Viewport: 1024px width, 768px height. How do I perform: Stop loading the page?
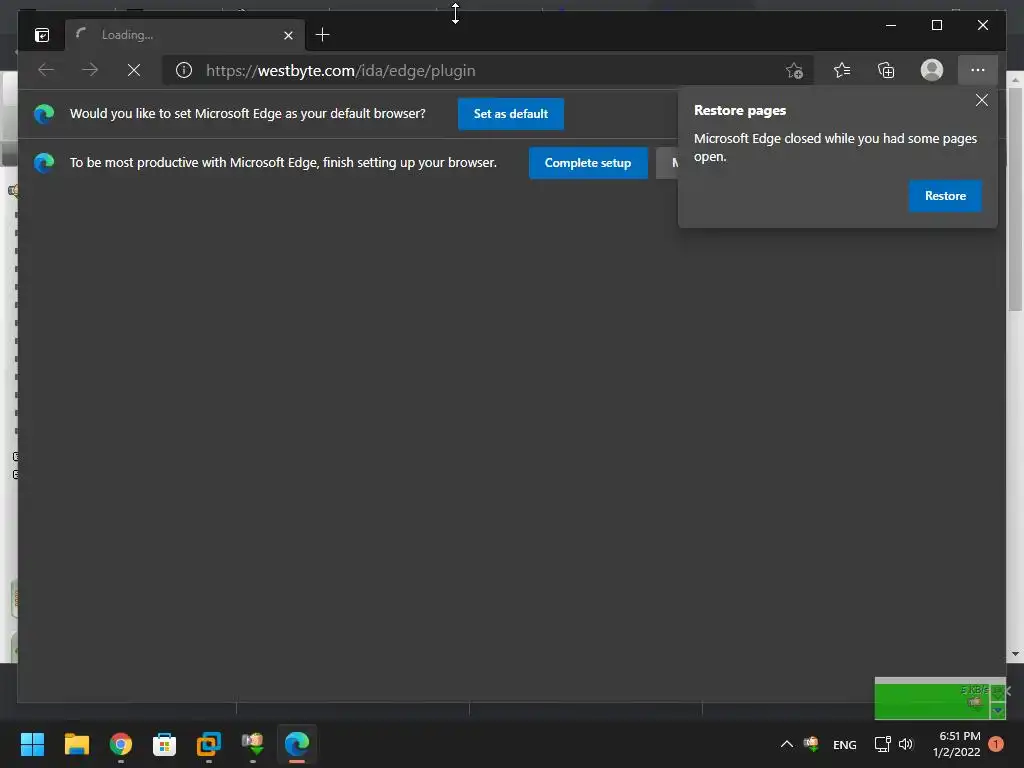[134, 70]
